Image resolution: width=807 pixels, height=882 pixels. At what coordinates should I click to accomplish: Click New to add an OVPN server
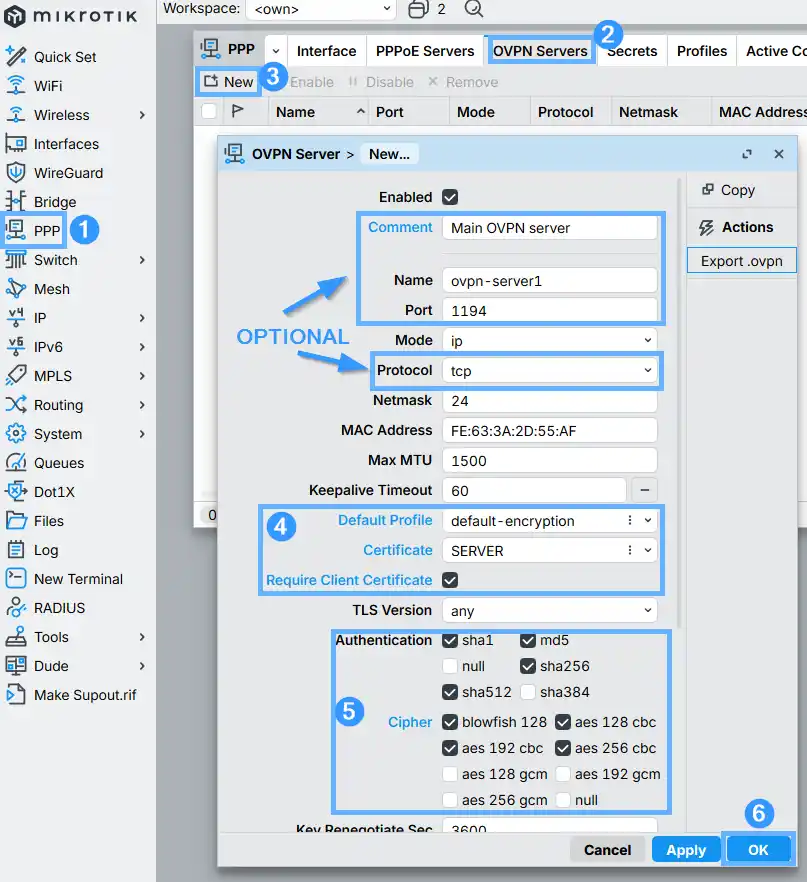click(229, 82)
